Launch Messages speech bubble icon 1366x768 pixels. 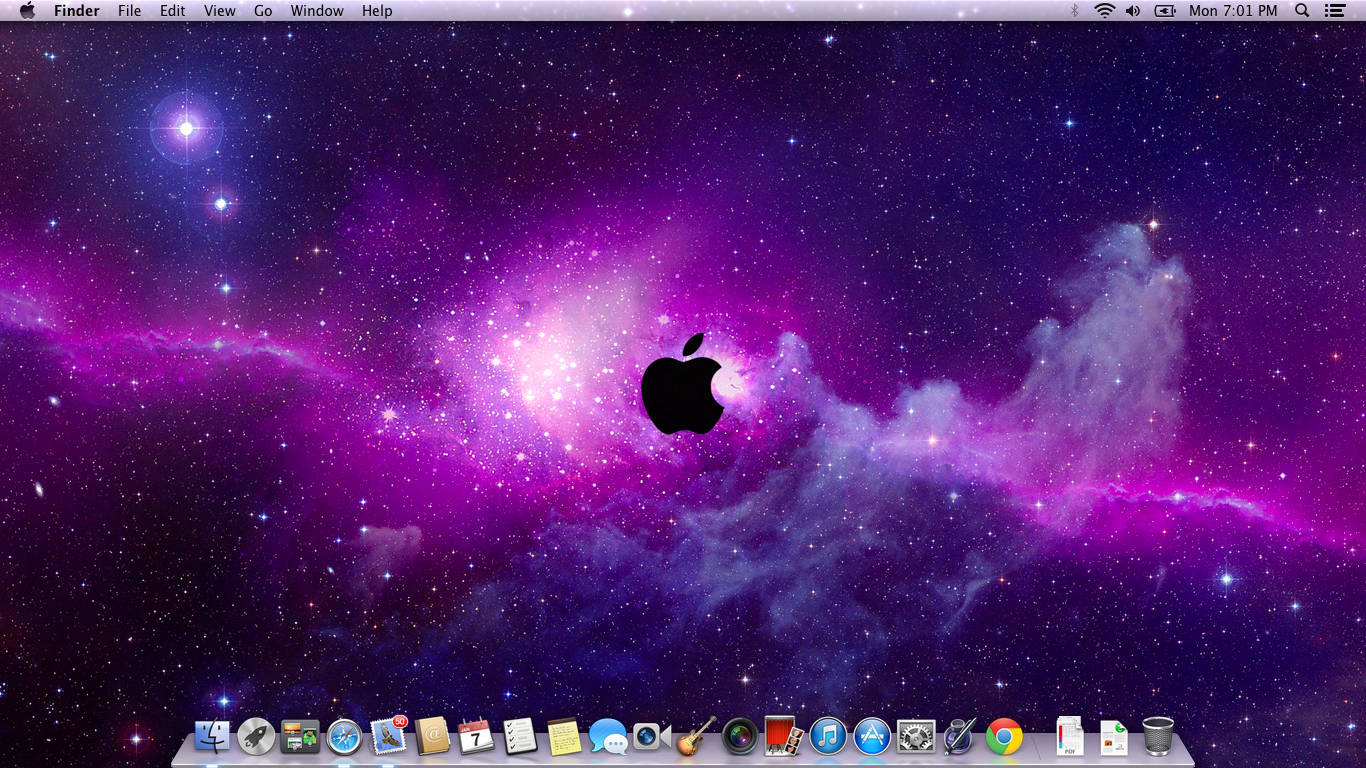608,737
